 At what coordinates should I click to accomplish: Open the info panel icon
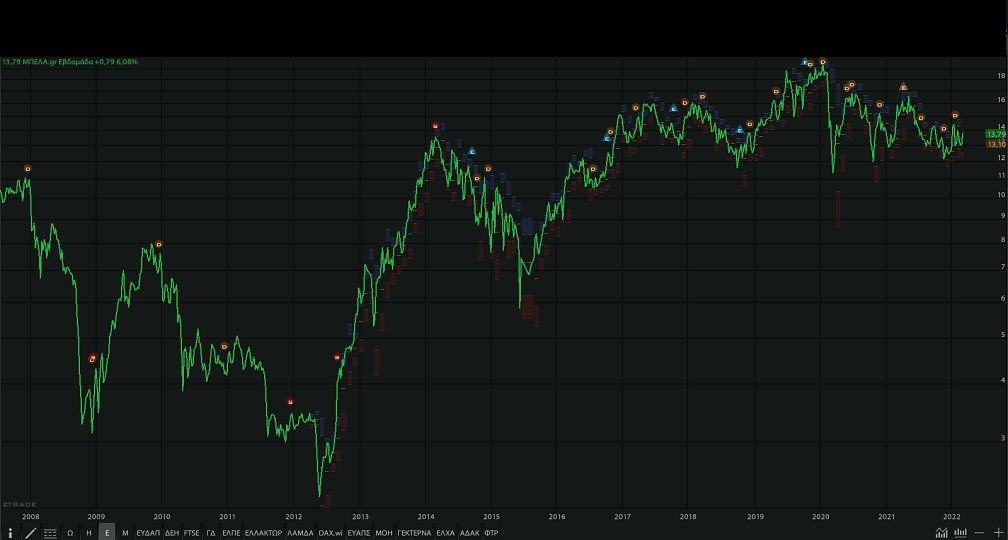point(10,532)
